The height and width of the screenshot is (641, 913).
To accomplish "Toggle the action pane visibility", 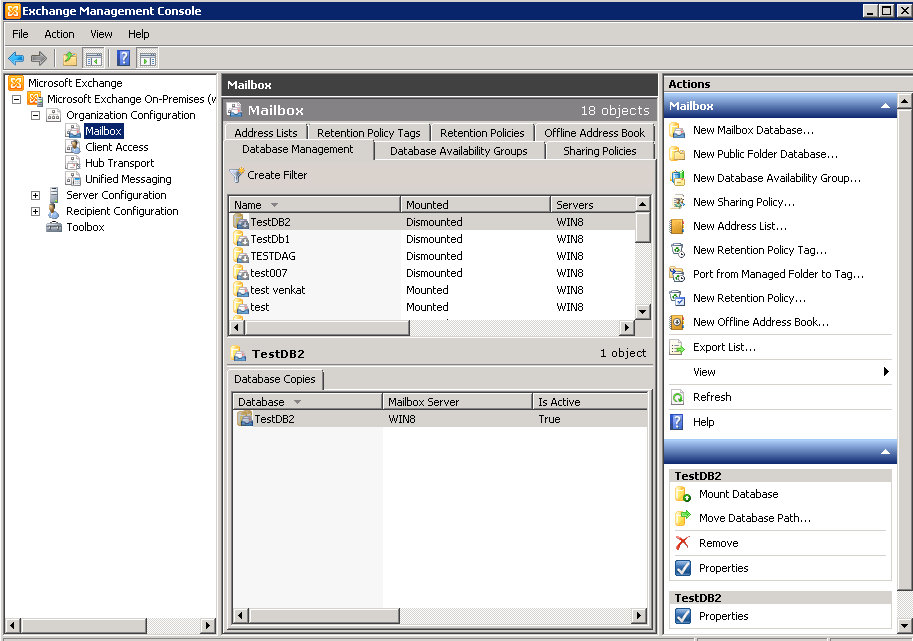I will click(147, 58).
